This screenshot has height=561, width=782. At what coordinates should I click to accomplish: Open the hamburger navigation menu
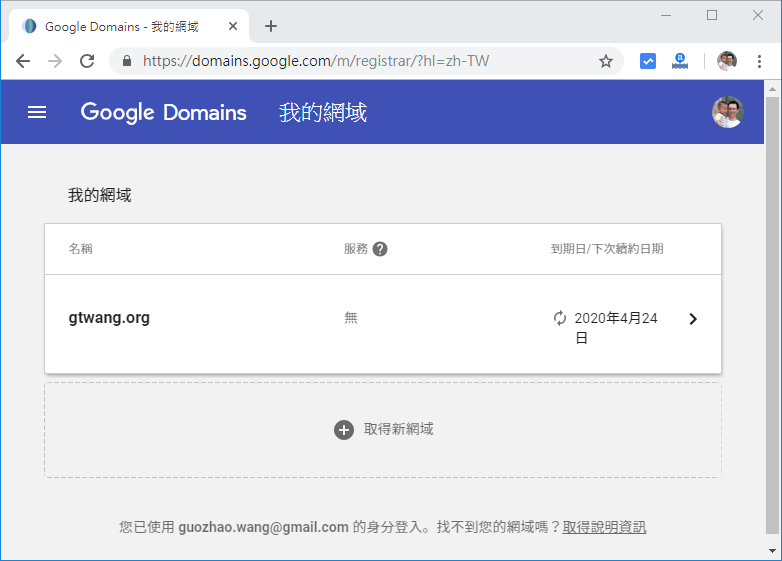click(x=37, y=112)
